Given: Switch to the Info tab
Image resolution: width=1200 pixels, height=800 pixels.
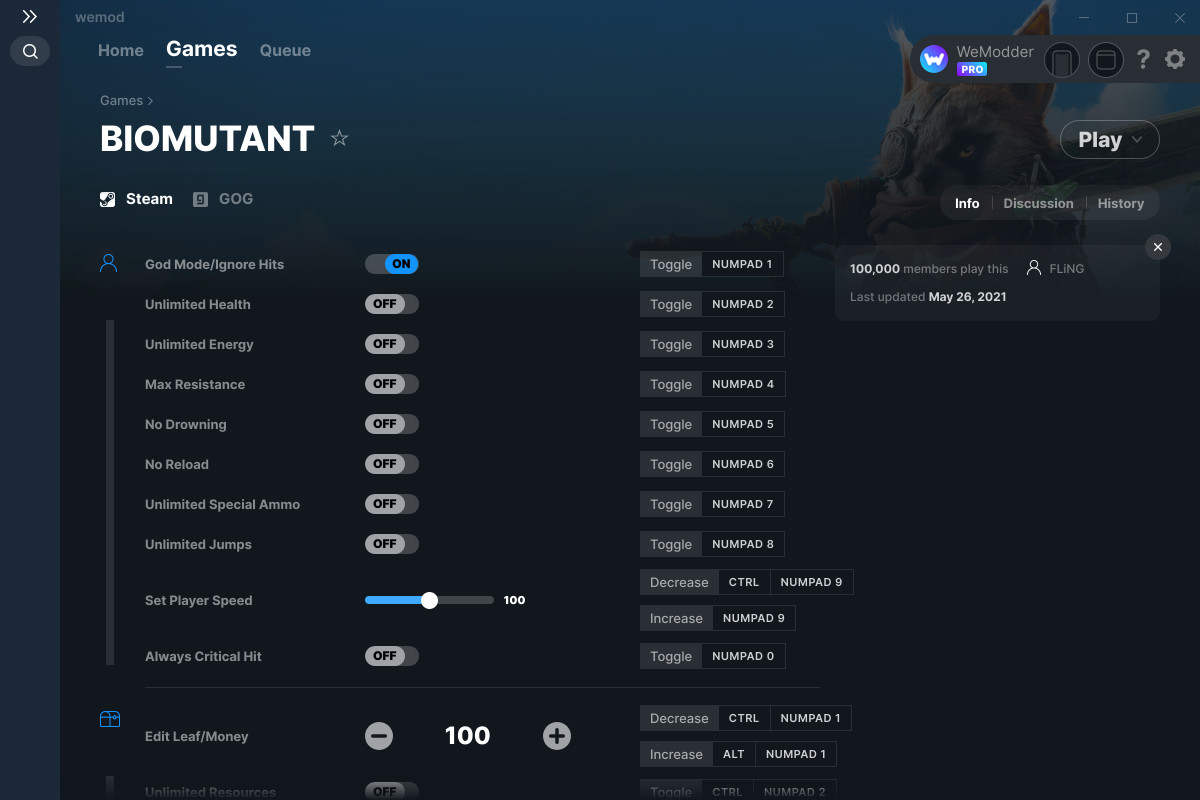Looking at the screenshot, I should pyautogui.click(x=967, y=203).
